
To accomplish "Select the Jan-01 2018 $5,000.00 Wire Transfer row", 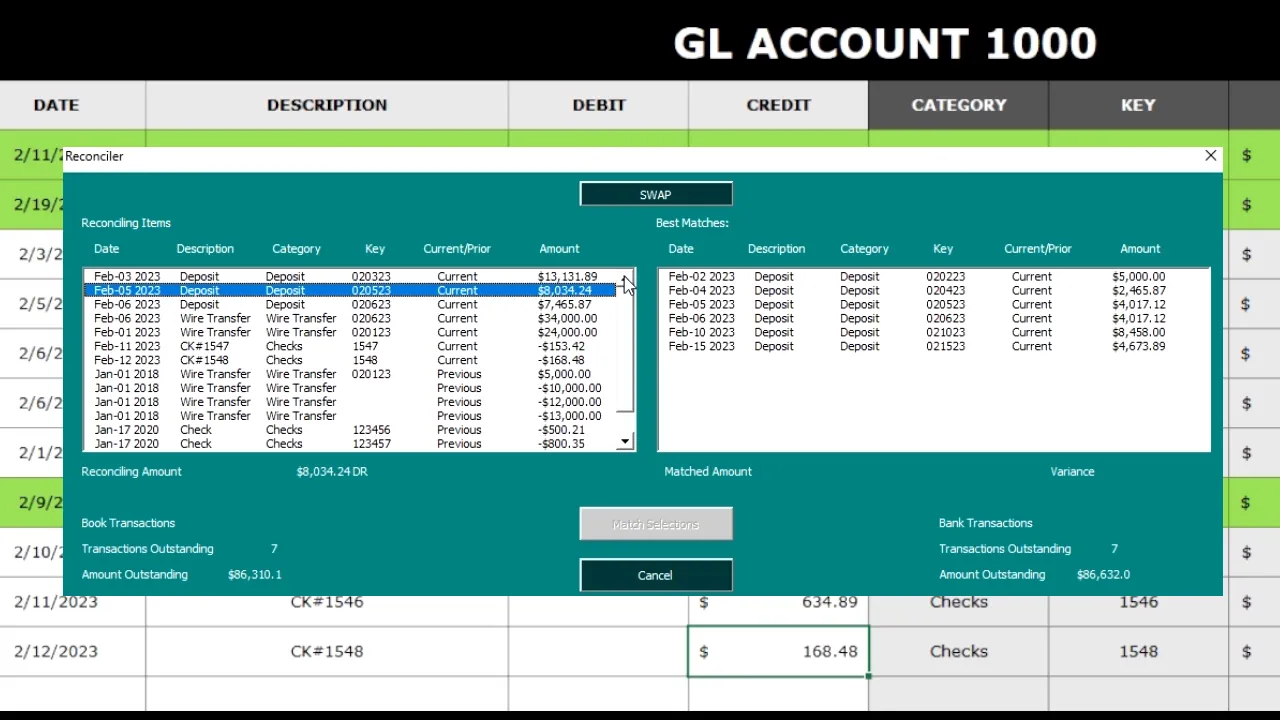I will point(300,374).
